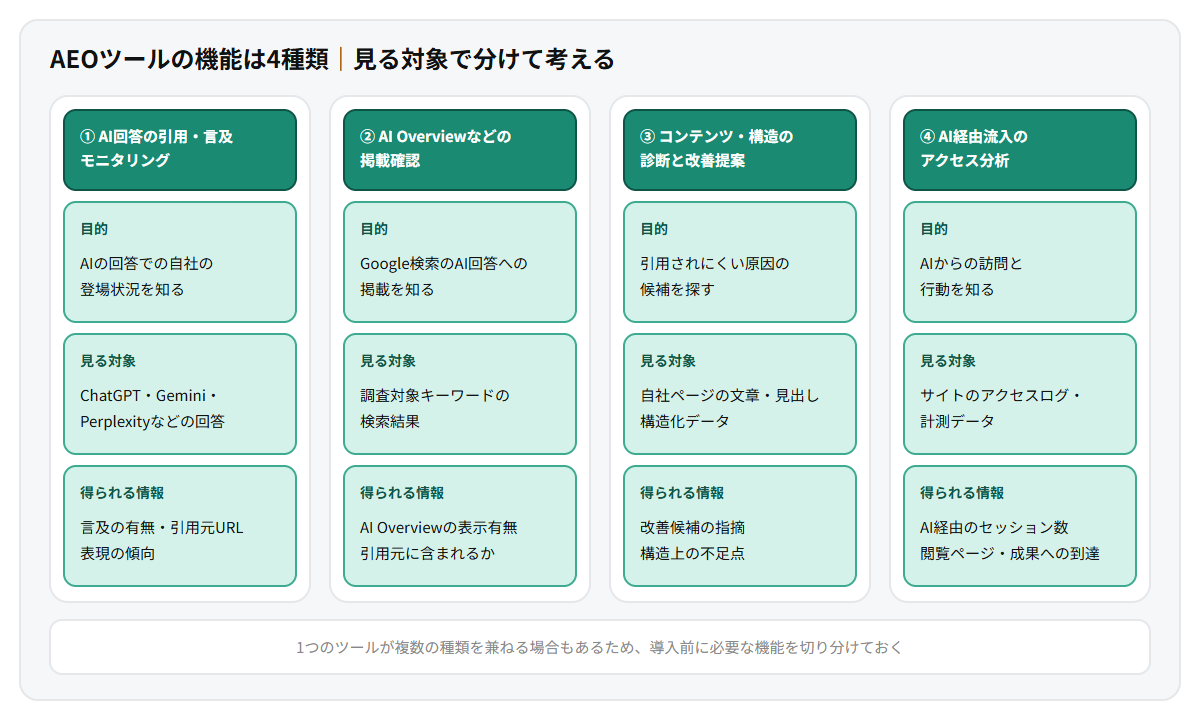Image resolution: width=1200 pixels, height=720 pixels.
Task: Select header '② AI Overviewなどの掲載確認'
Action: (x=460, y=150)
